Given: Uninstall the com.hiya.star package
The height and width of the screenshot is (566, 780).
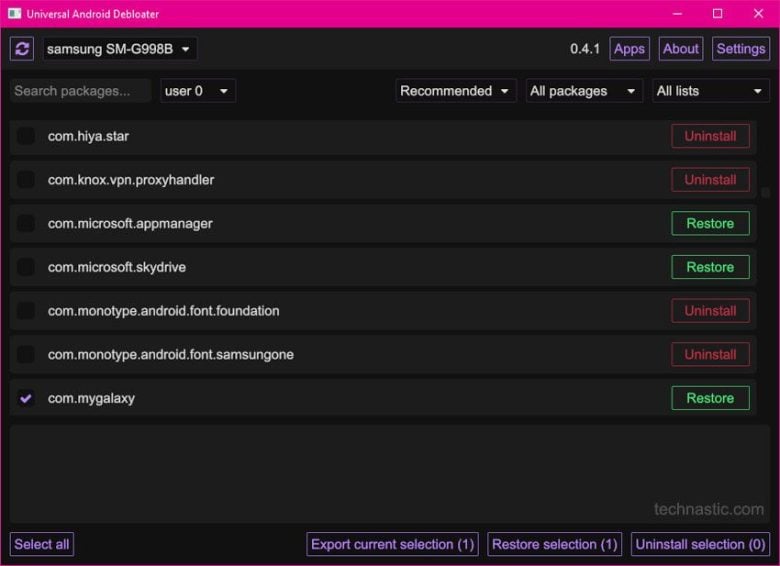Looking at the screenshot, I should tap(710, 136).
